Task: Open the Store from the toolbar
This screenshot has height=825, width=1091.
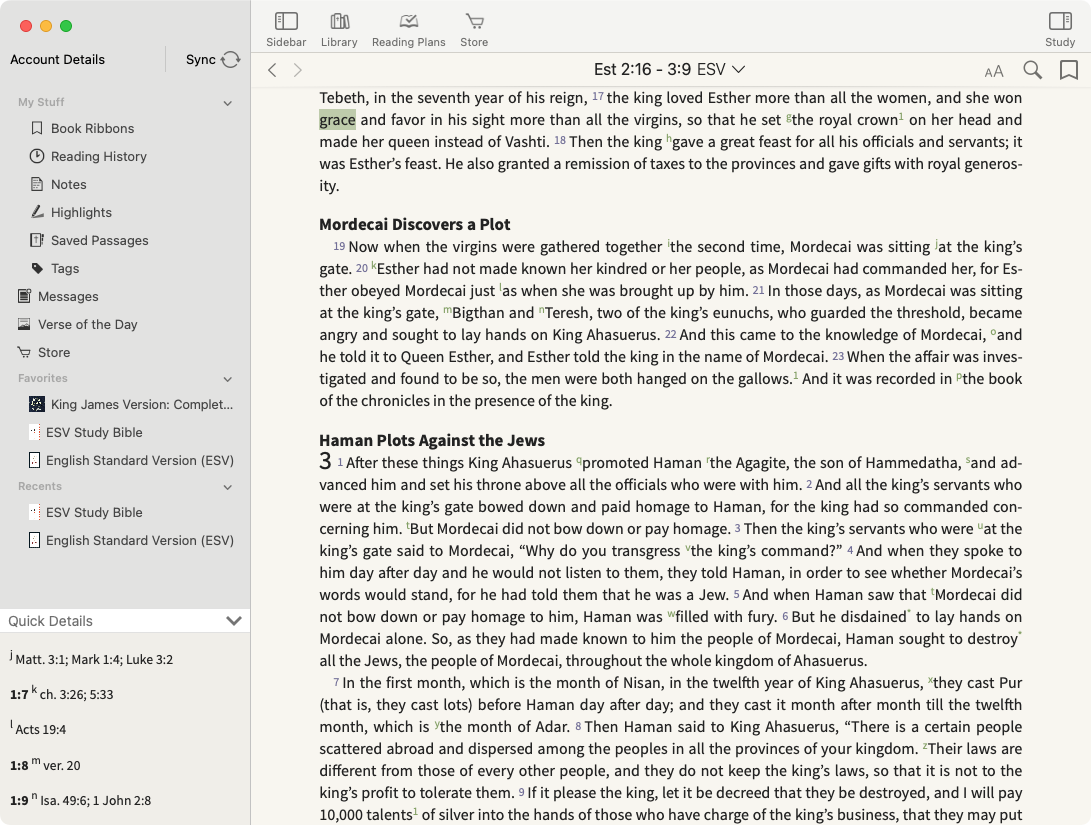Action: coord(474,31)
